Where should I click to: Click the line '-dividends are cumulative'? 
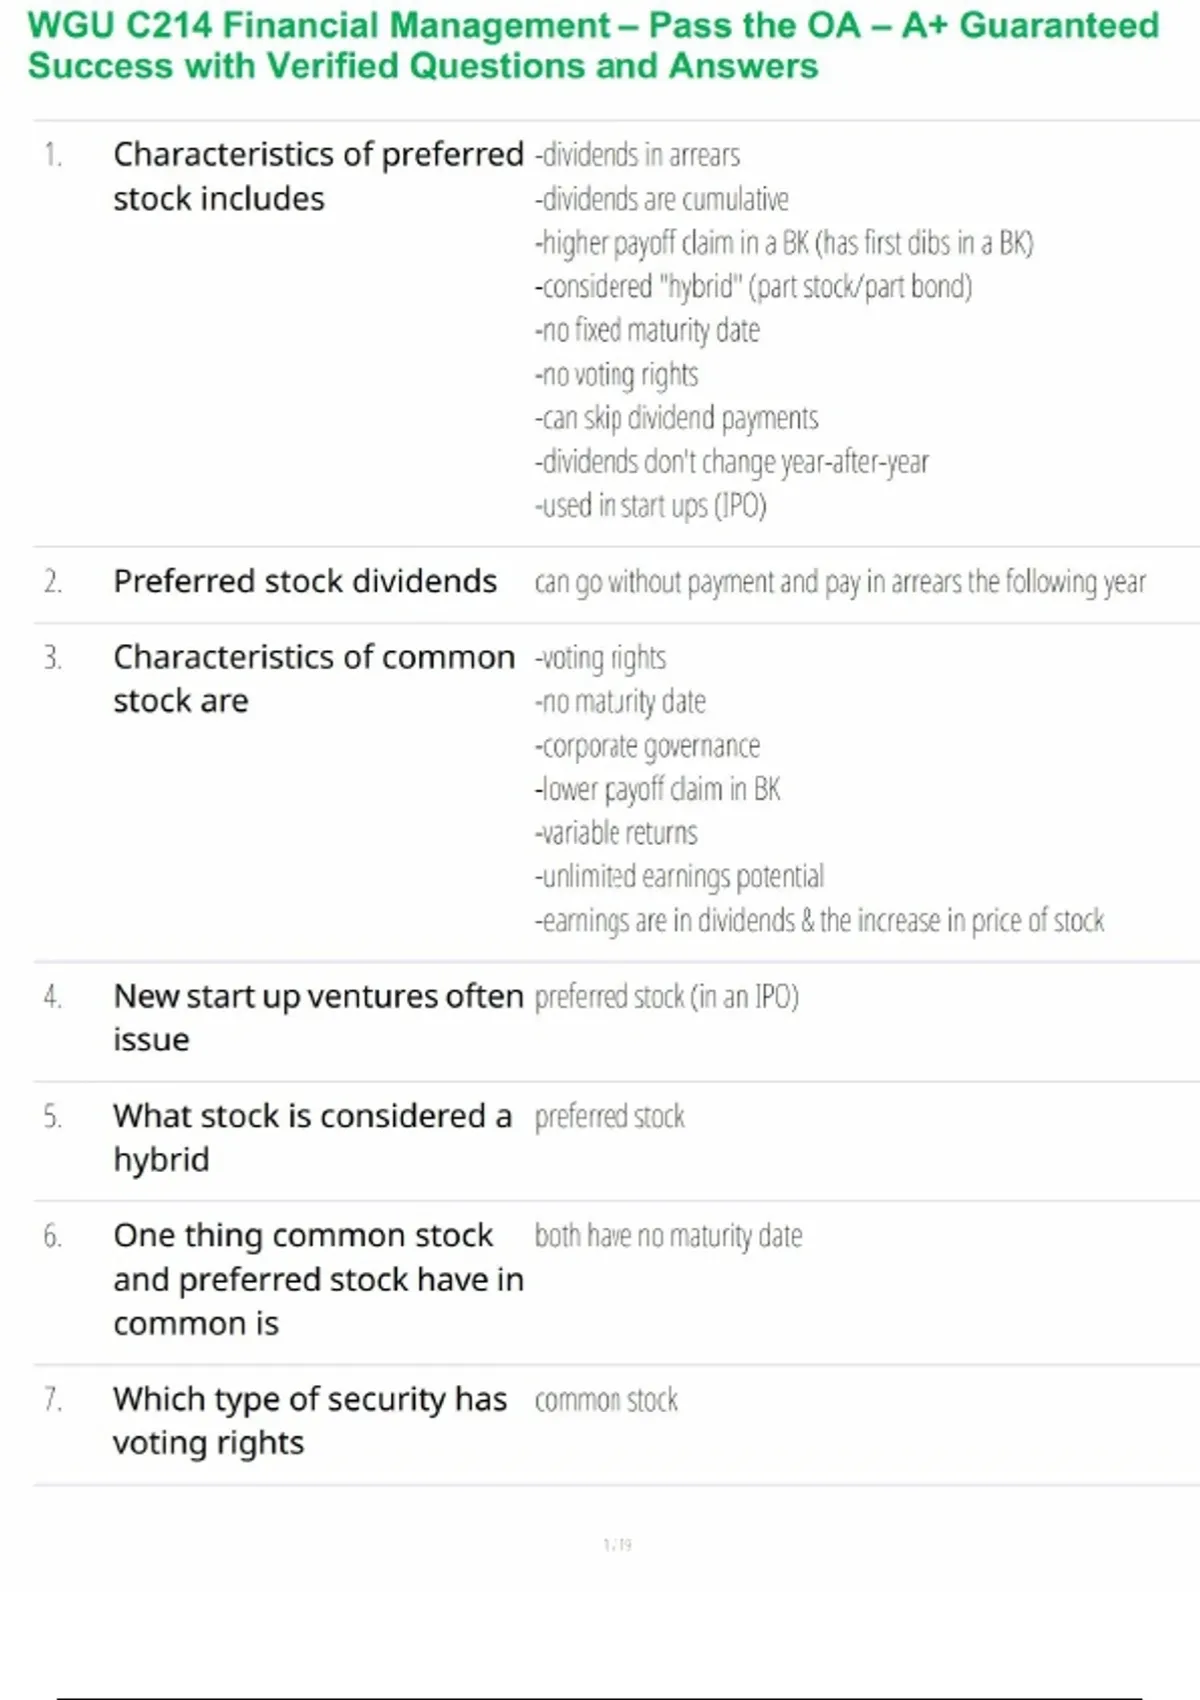(661, 199)
